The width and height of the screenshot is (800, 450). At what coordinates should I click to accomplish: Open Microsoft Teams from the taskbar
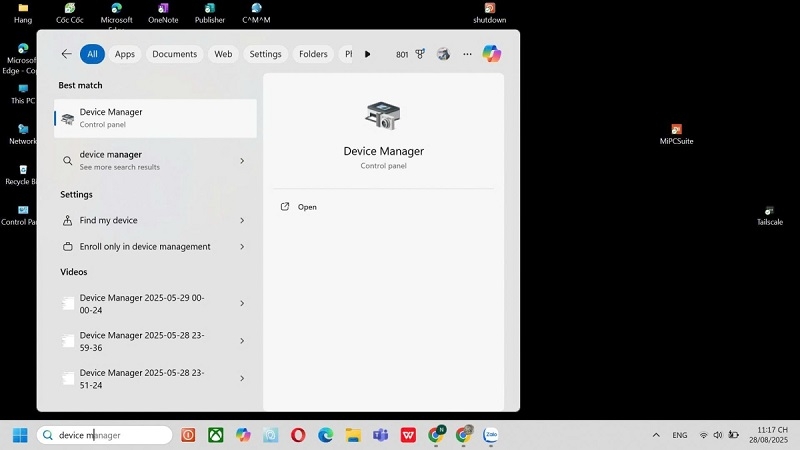[x=380, y=435]
